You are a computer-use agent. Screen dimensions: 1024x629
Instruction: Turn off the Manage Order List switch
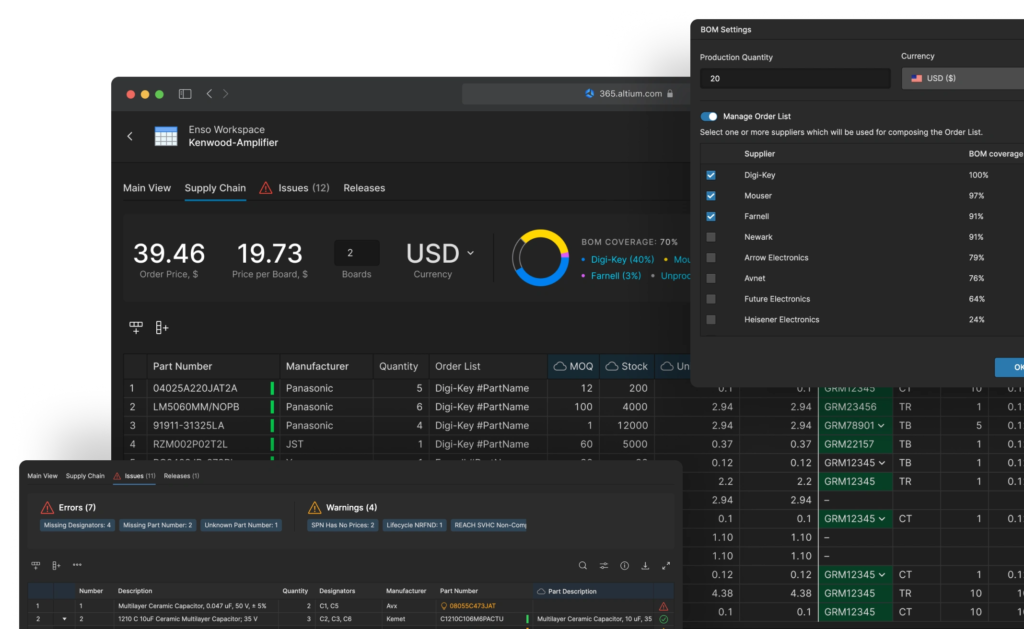click(x=709, y=116)
